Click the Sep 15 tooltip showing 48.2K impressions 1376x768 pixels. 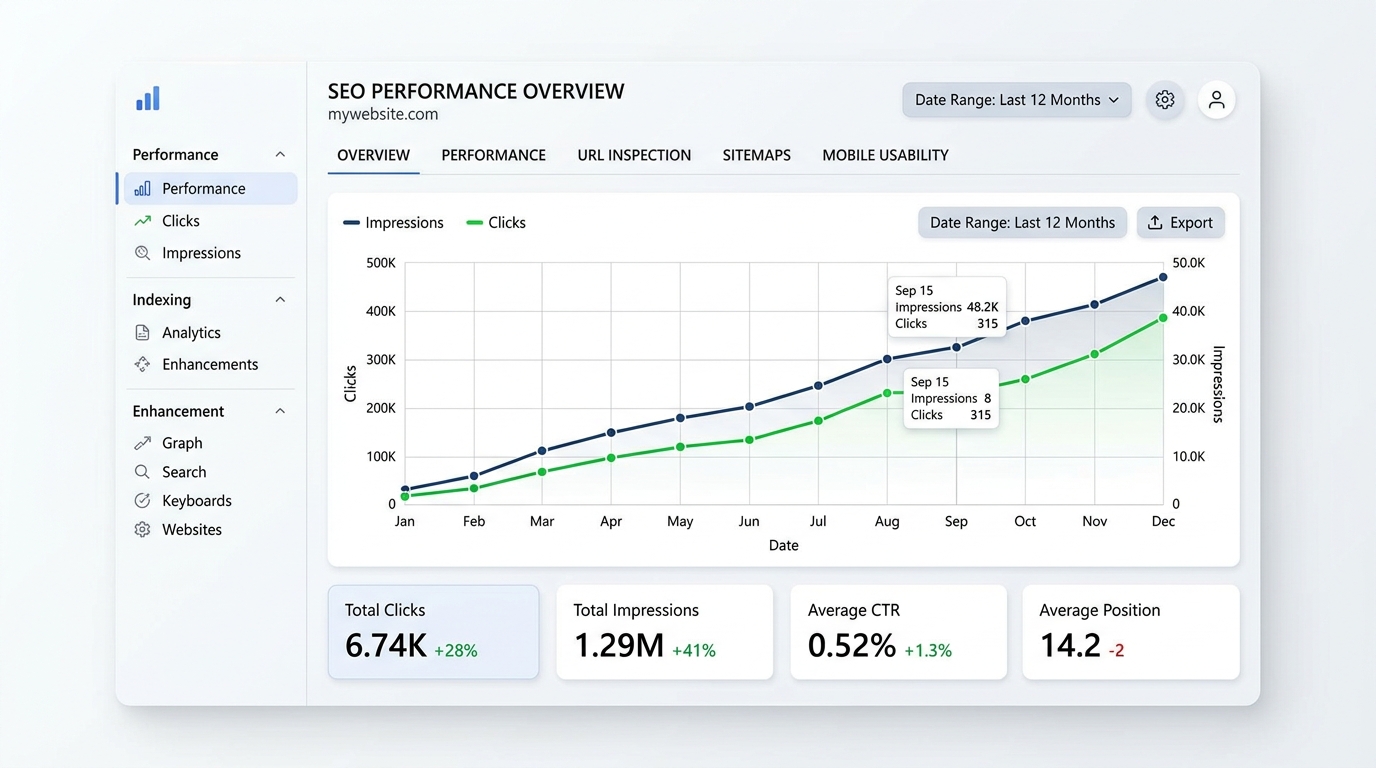[947, 307]
